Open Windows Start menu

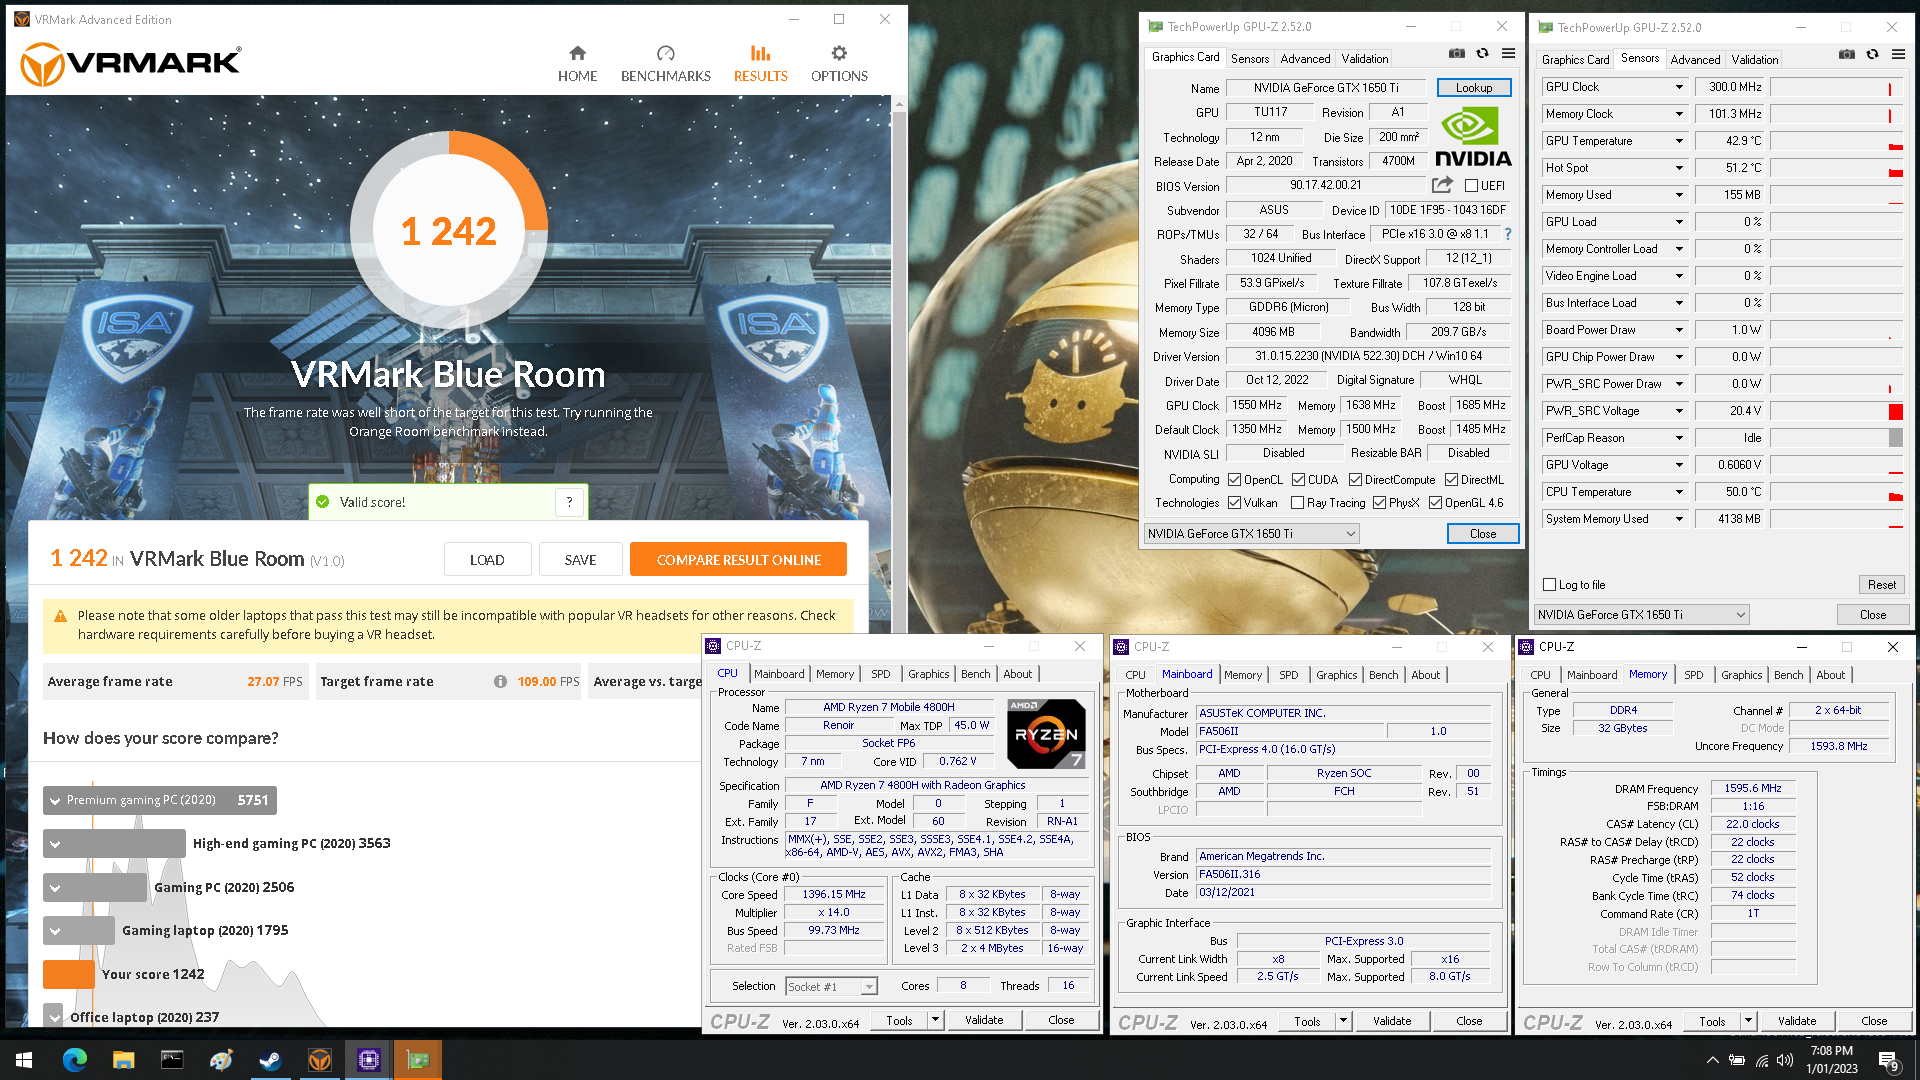pyautogui.click(x=24, y=1060)
